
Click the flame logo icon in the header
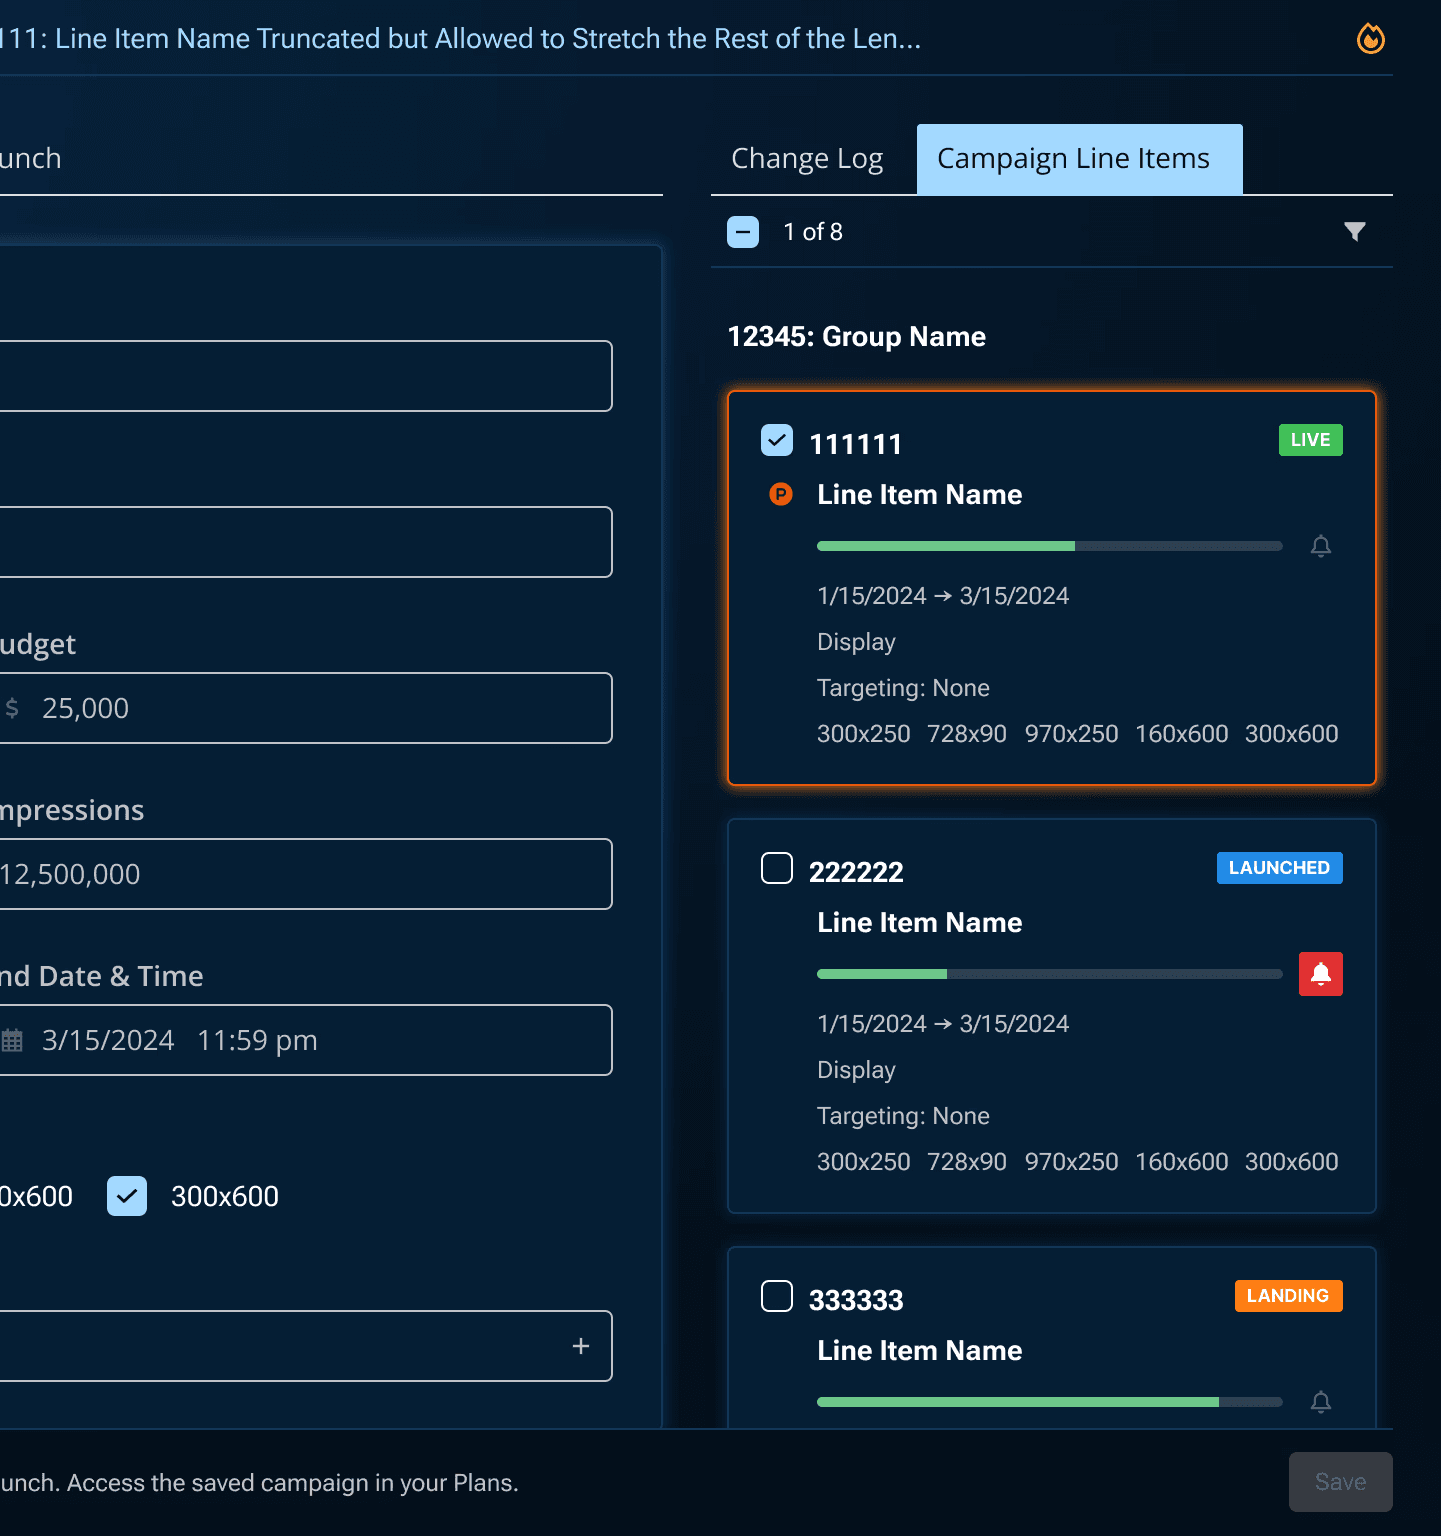[1370, 39]
